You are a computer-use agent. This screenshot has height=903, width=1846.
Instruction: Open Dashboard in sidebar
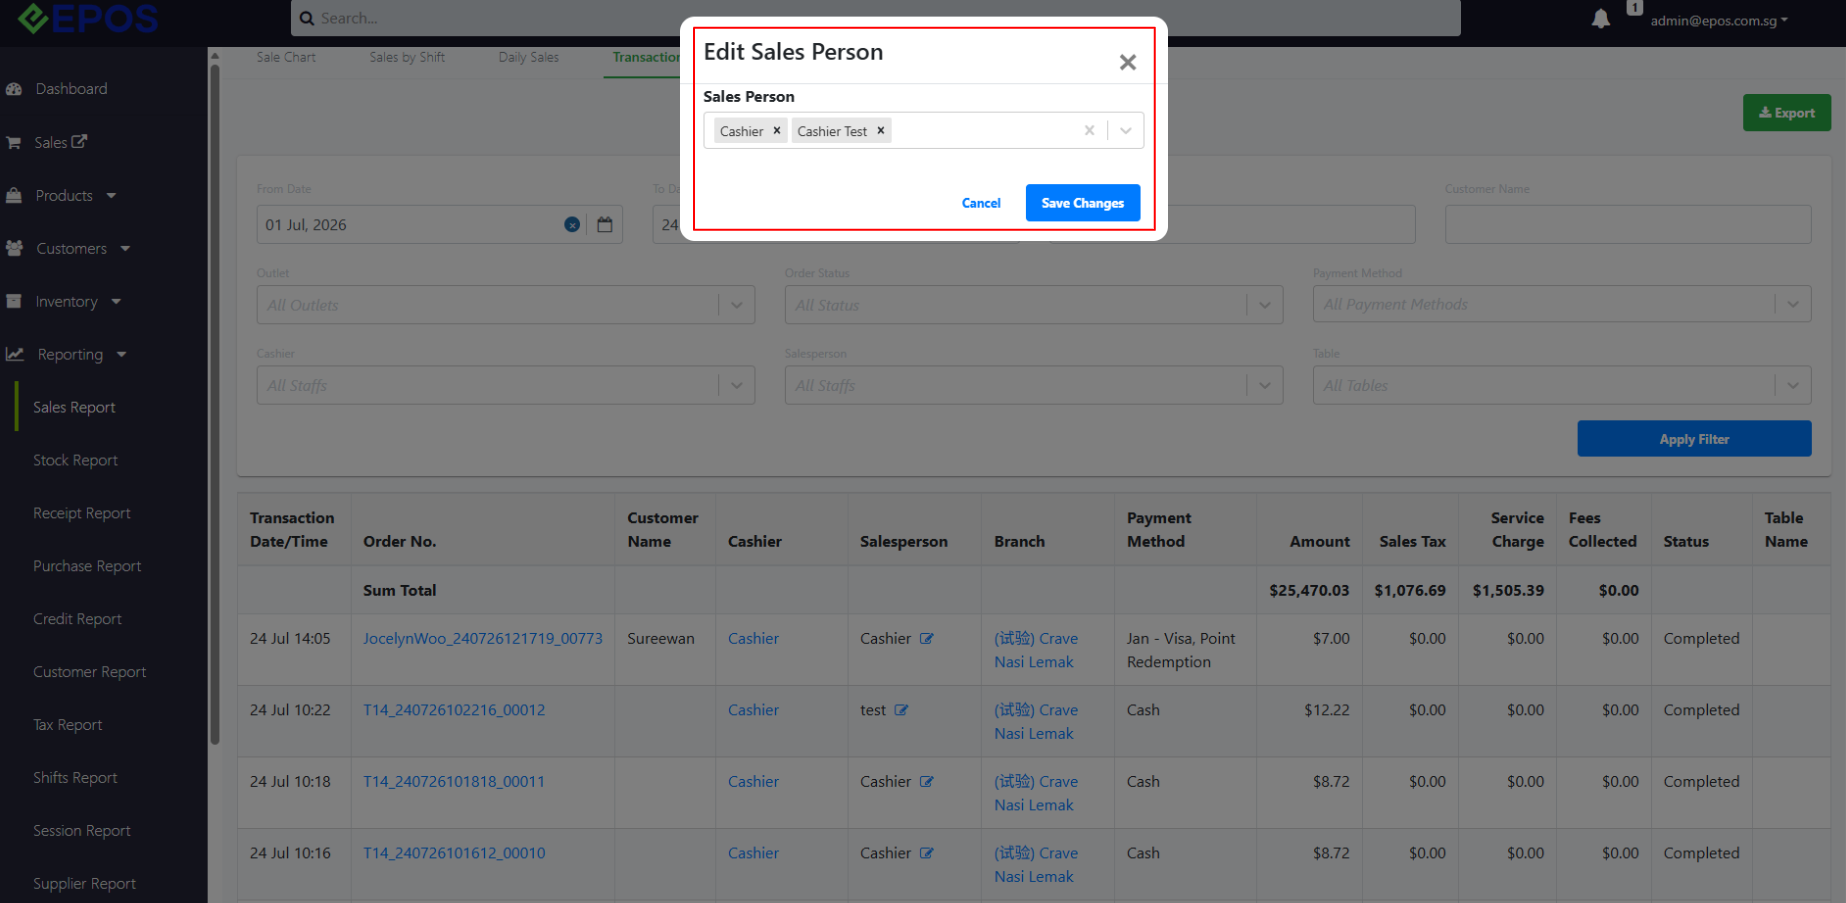tap(71, 89)
